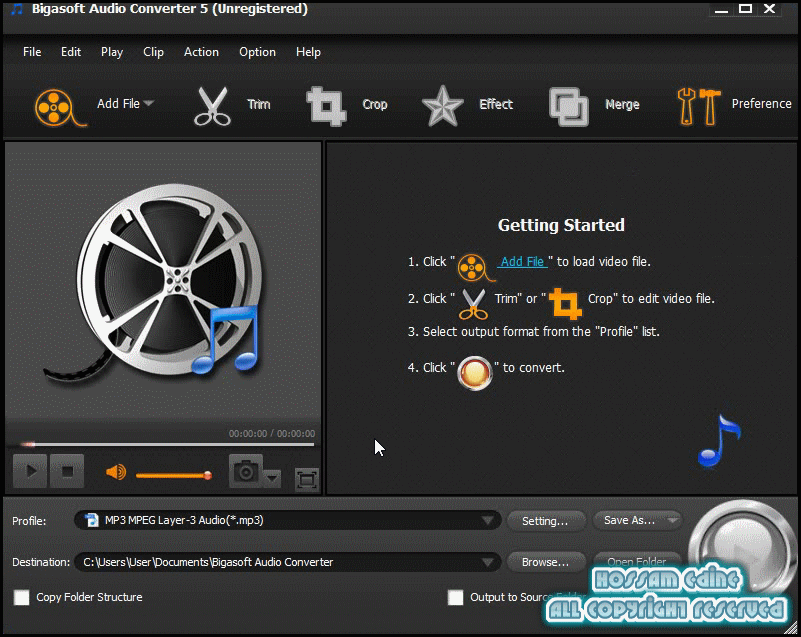Enable Copy Folder Structure checkbox
This screenshot has height=637, width=801.
coord(21,597)
